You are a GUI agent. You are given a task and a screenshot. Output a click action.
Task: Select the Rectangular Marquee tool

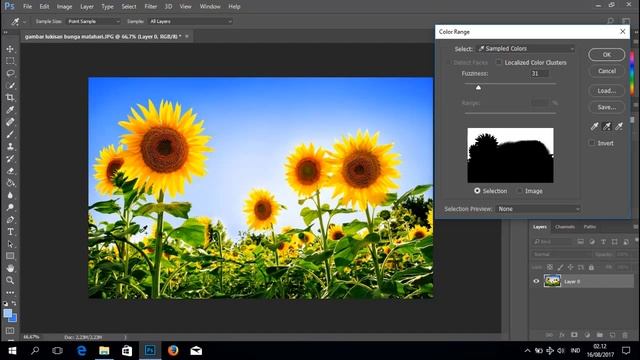coord(10,61)
